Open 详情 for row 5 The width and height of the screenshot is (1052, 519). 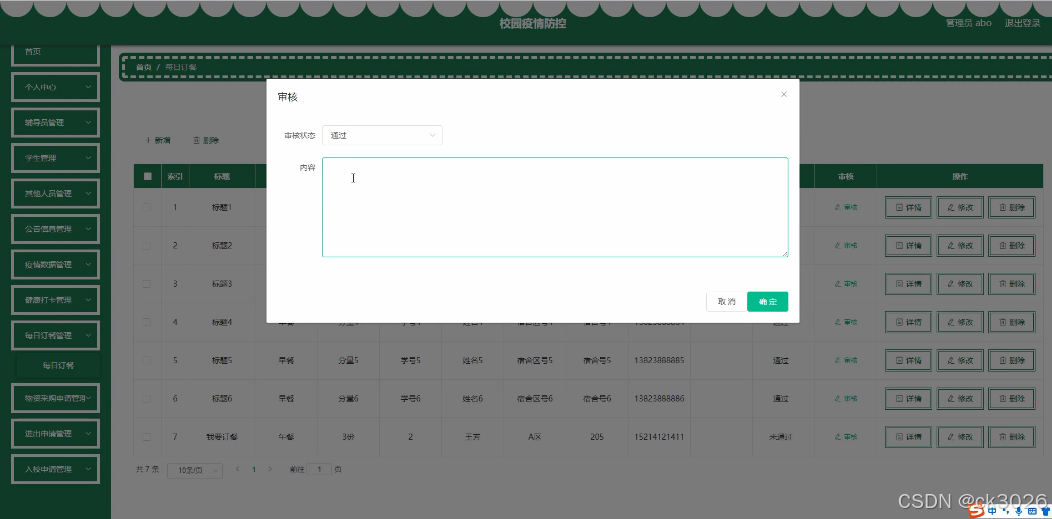(x=908, y=360)
